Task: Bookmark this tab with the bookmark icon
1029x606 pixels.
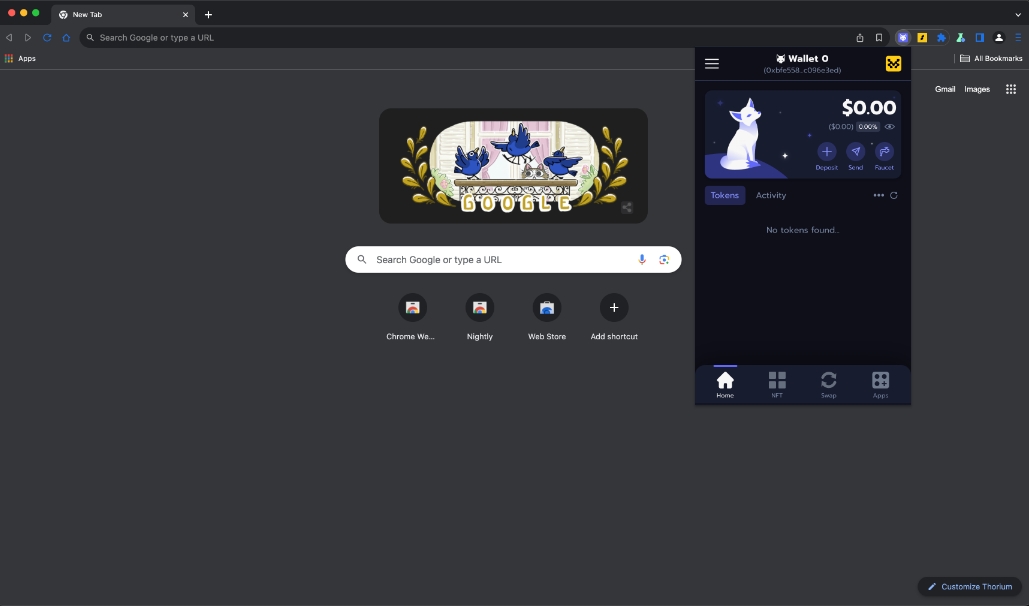Action: click(x=879, y=37)
